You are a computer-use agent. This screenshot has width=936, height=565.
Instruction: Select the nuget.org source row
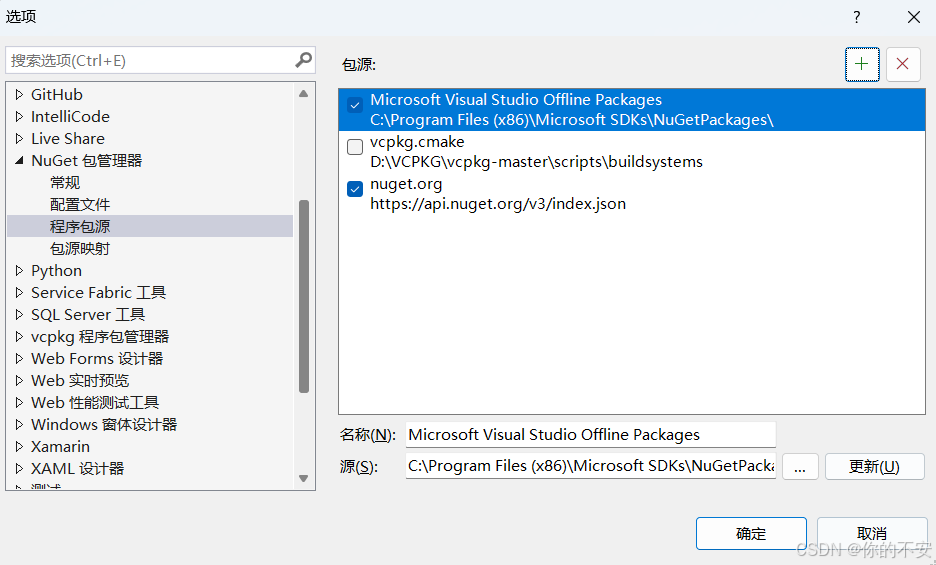point(632,194)
